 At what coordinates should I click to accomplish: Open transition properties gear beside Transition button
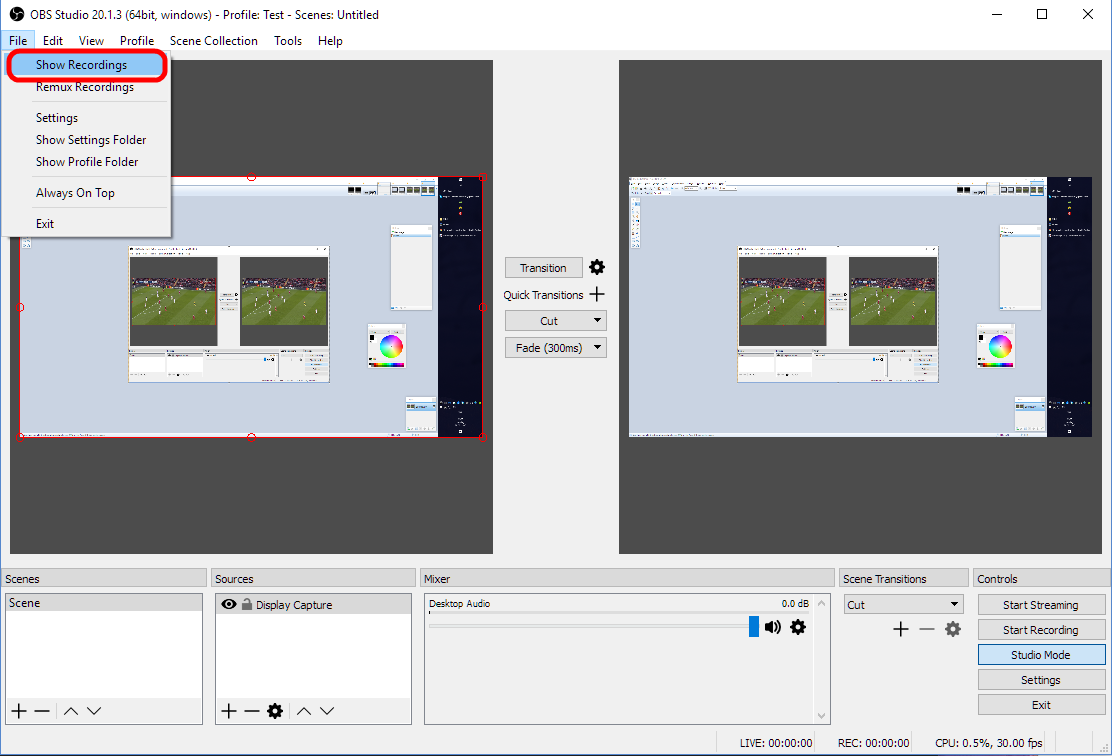click(597, 267)
